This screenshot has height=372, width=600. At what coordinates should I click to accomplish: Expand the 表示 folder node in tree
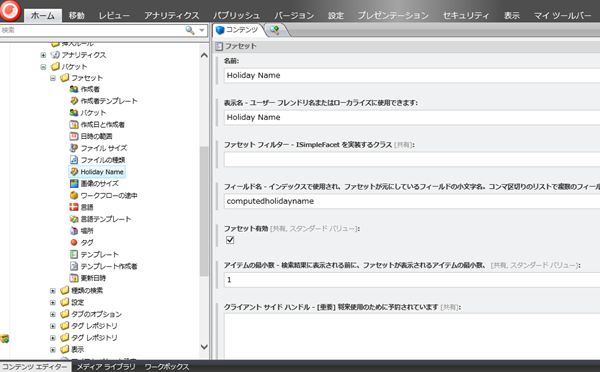click(x=53, y=350)
